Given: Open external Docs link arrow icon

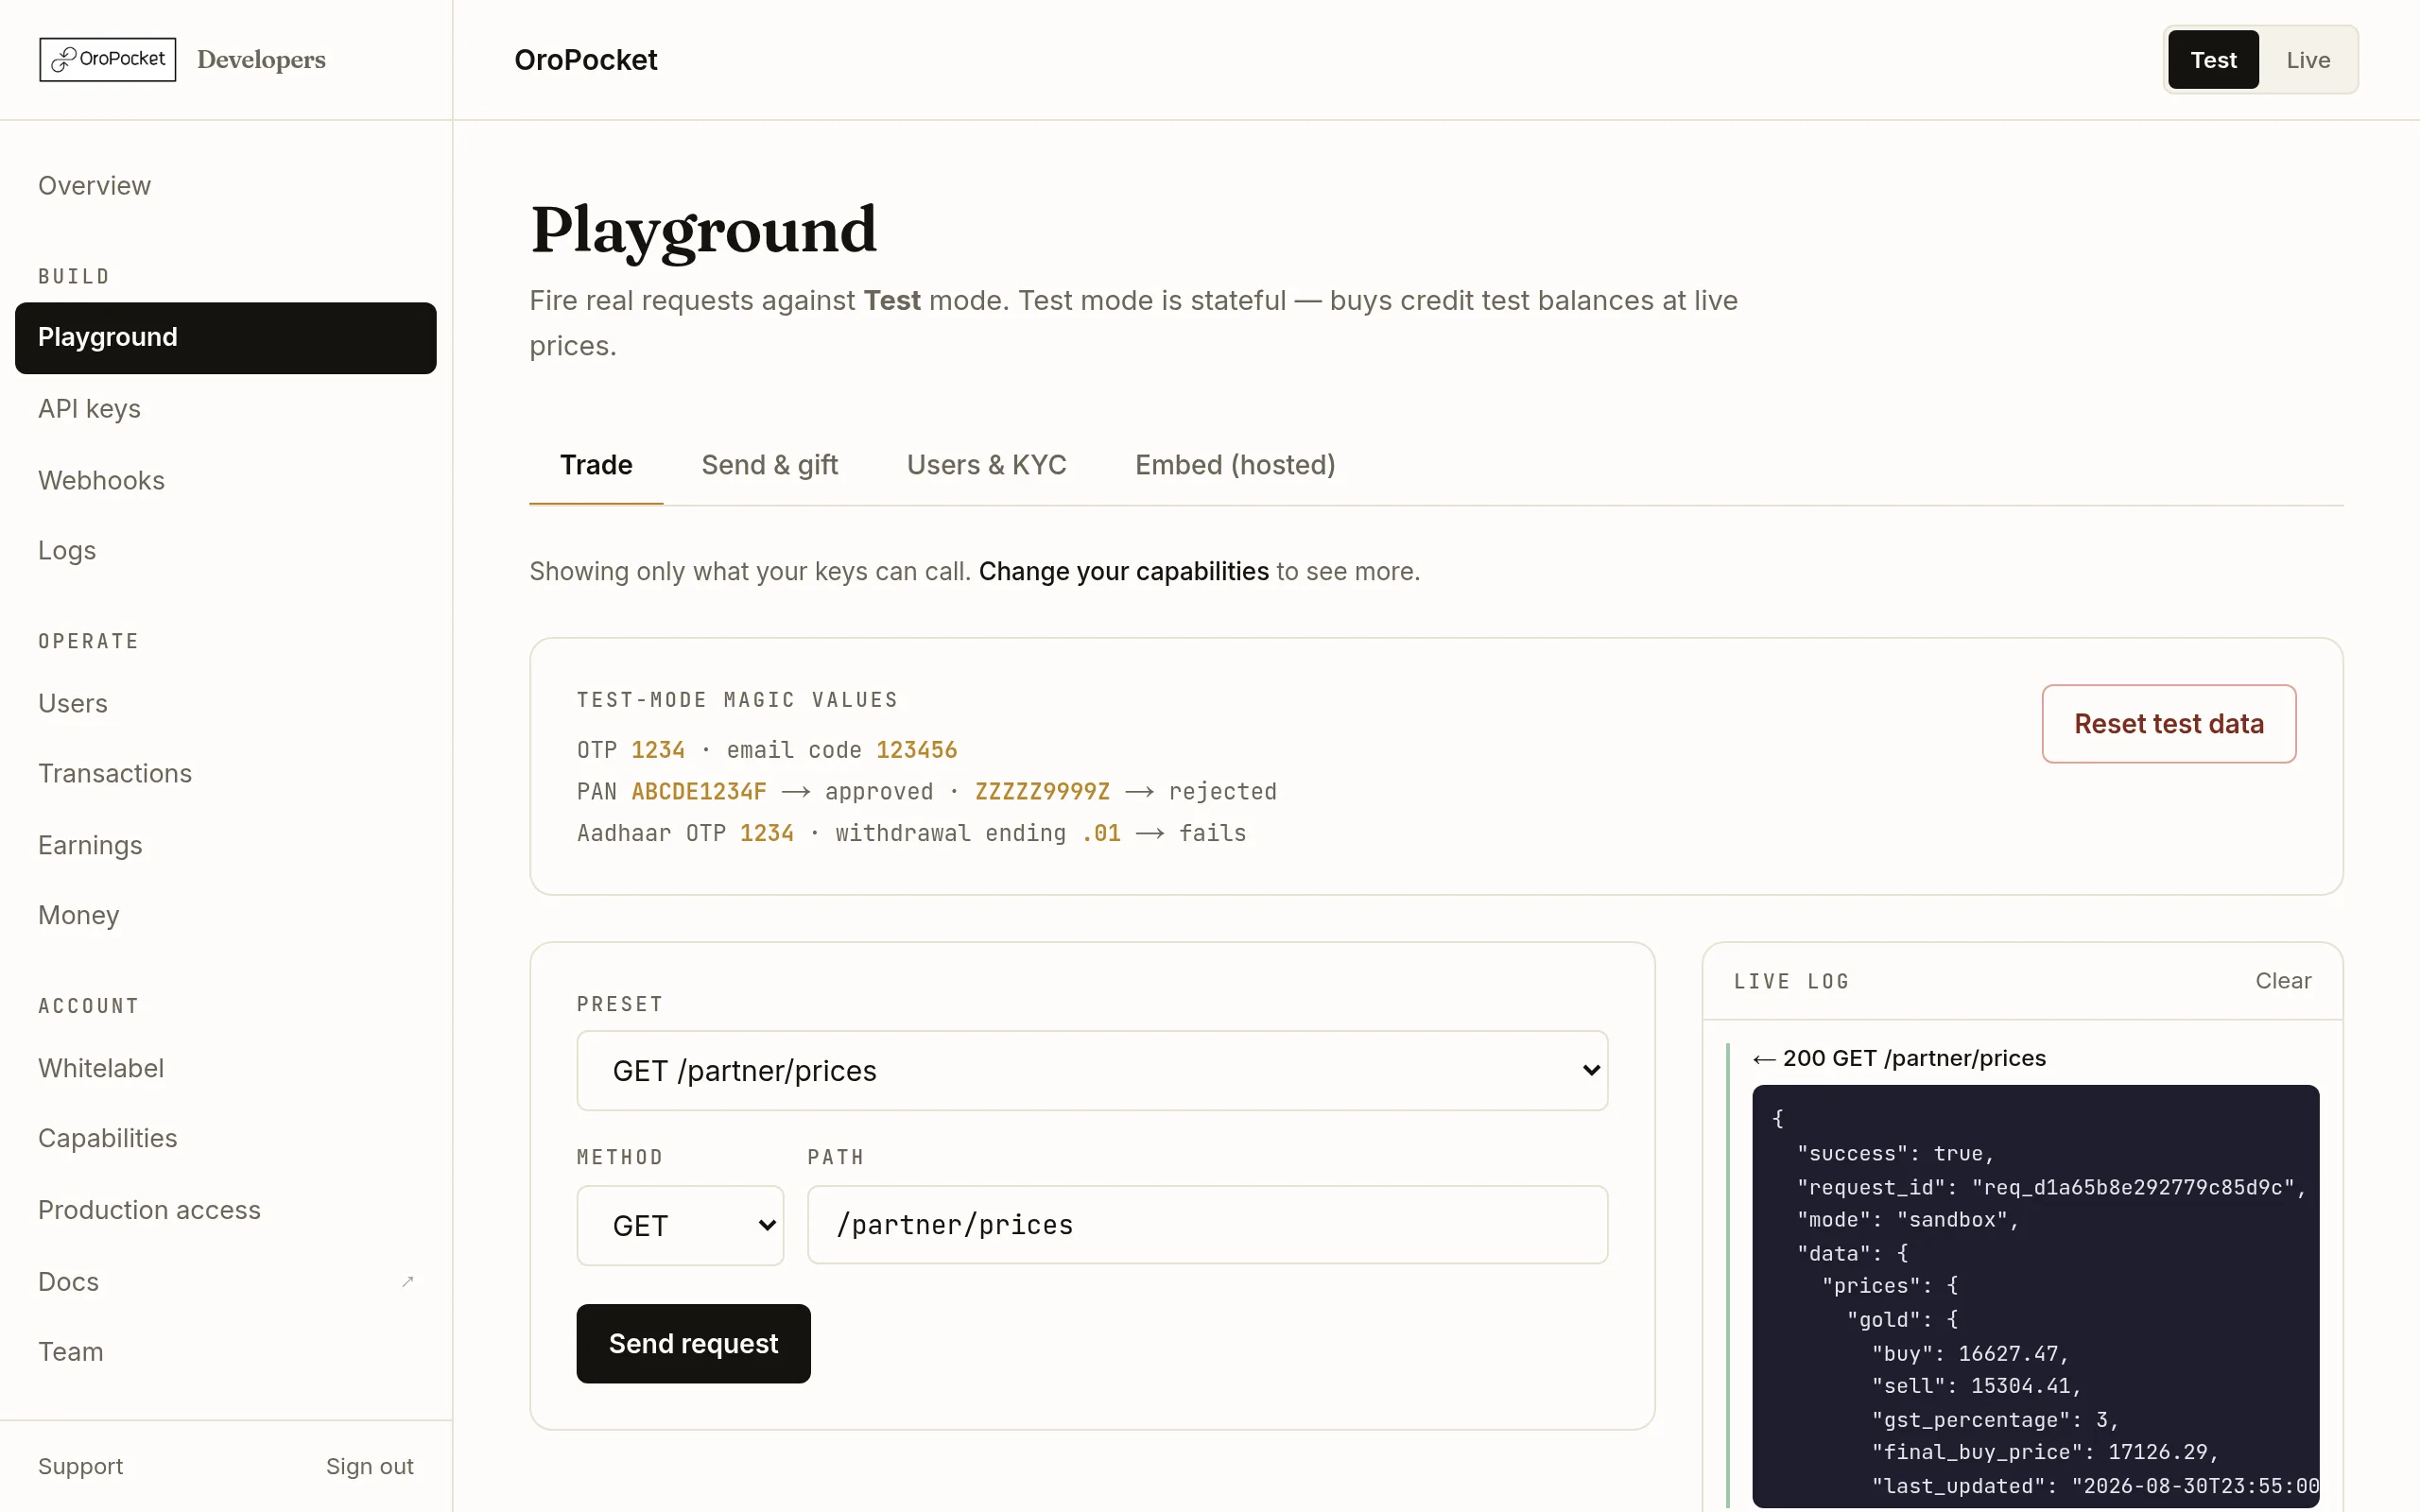Looking at the screenshot, I should click(407, 1281).
